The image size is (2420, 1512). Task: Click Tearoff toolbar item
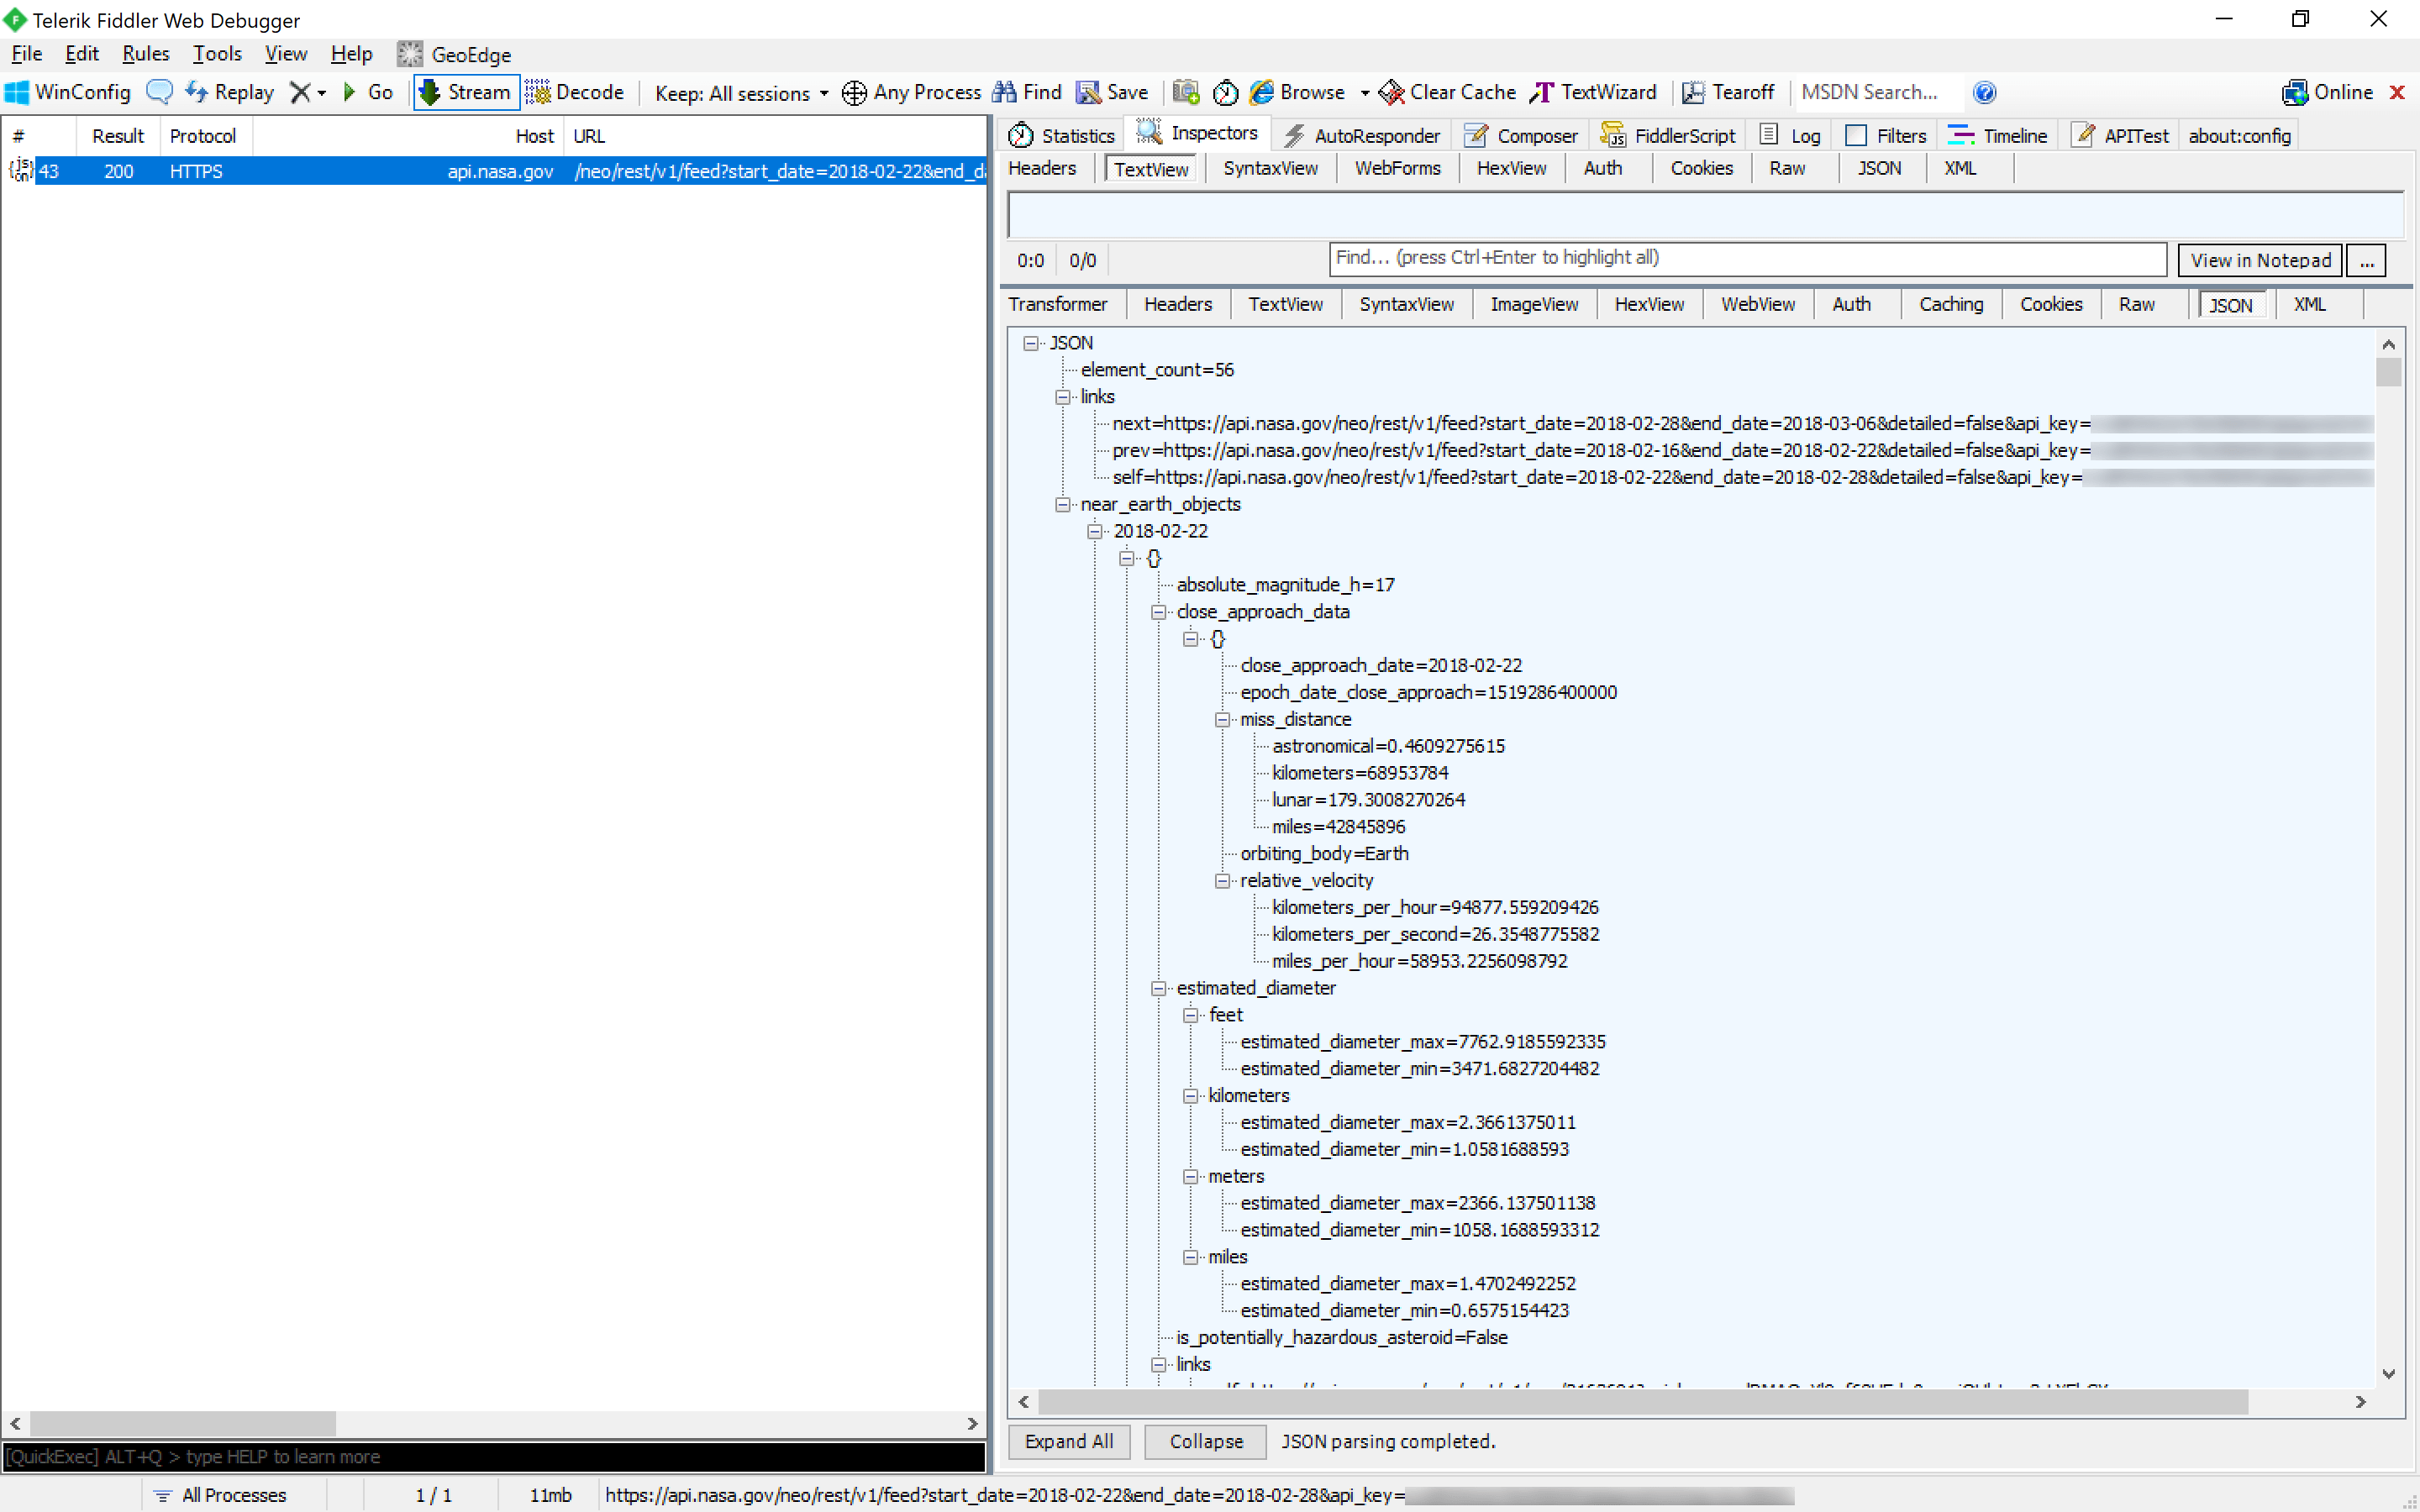1728,92
